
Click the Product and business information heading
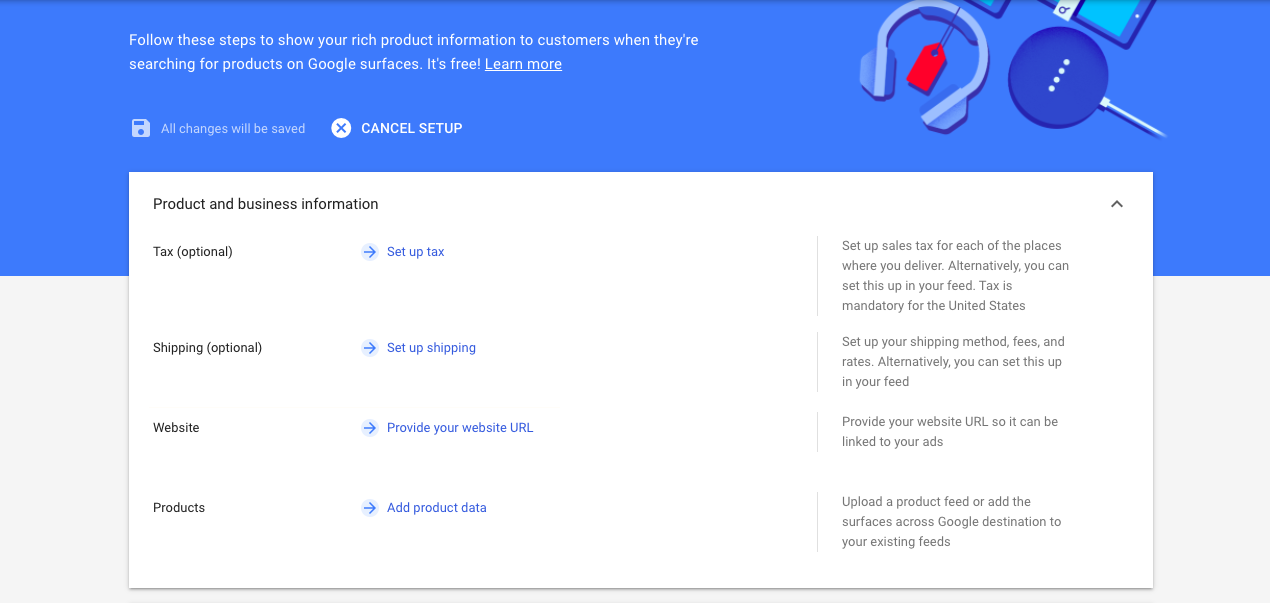pyautogui.click(x=266, y=204)
